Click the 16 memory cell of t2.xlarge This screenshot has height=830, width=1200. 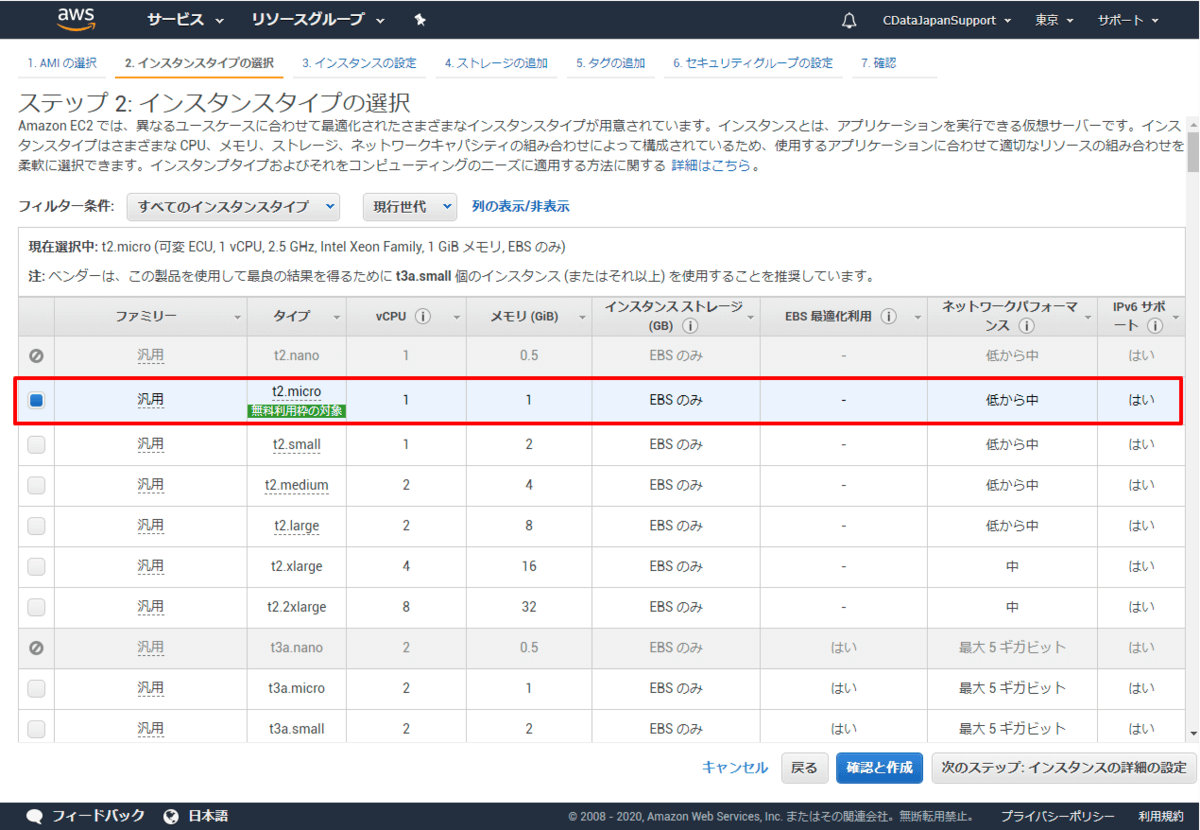[528, 566]
